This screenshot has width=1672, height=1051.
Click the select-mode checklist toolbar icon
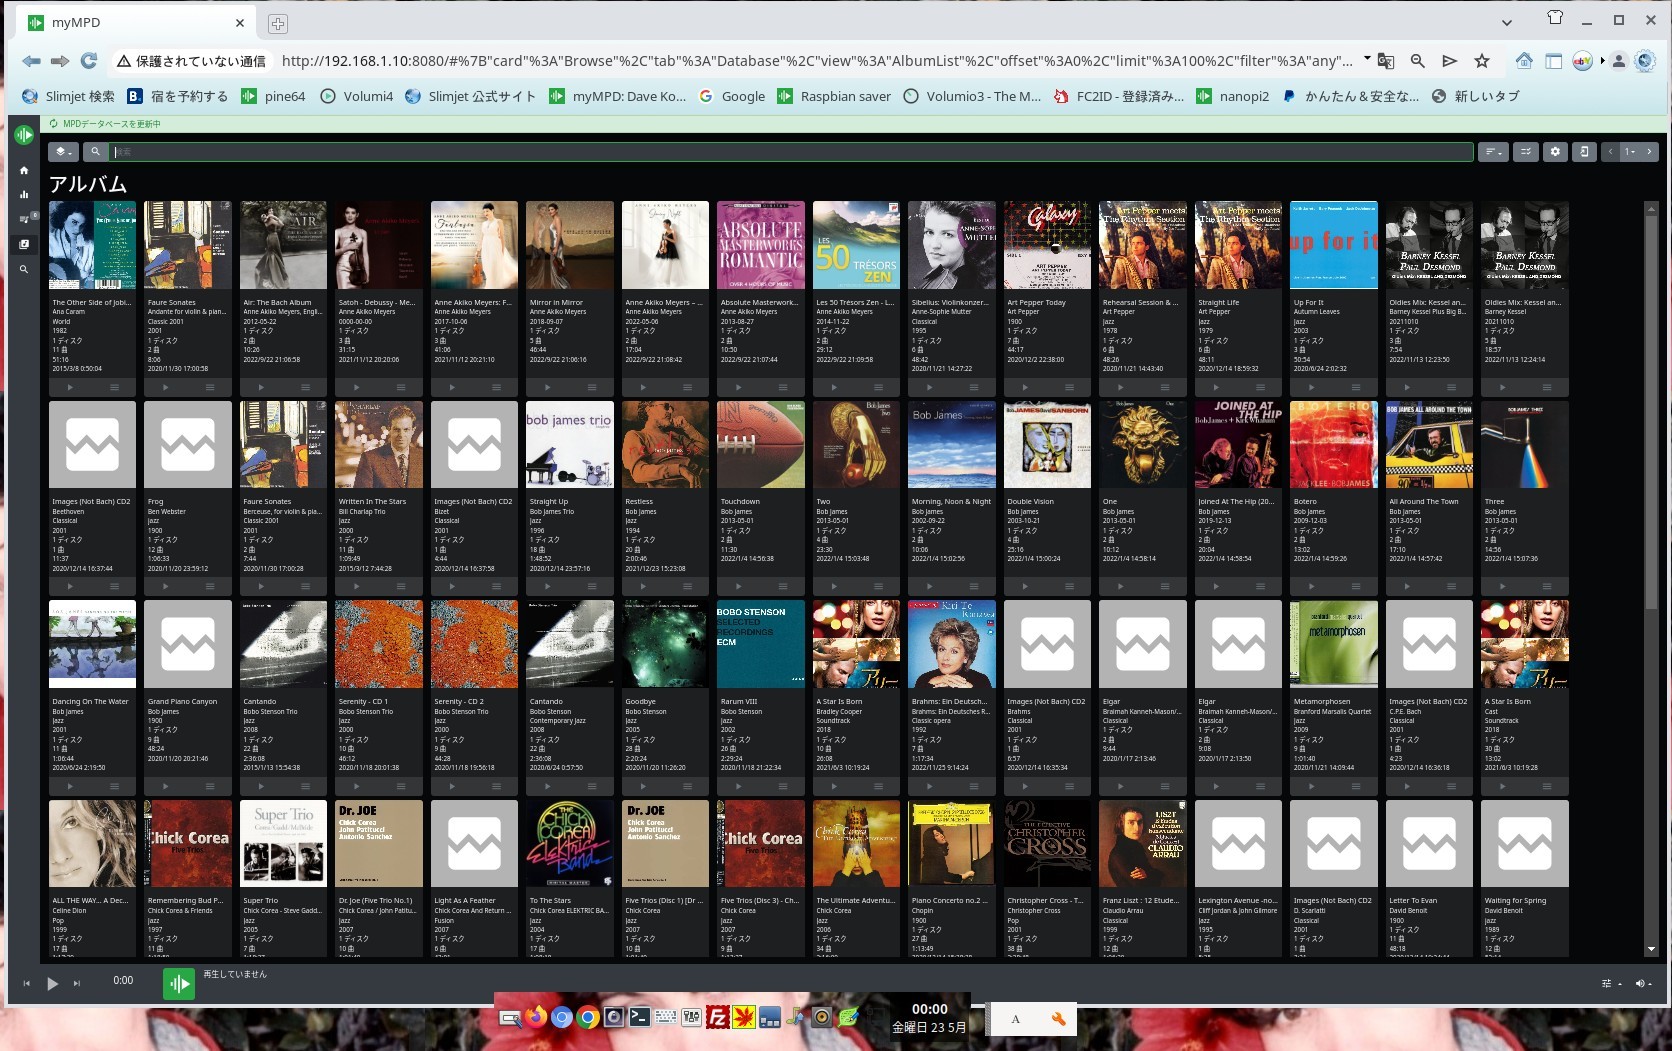[x=1525, y=152]
